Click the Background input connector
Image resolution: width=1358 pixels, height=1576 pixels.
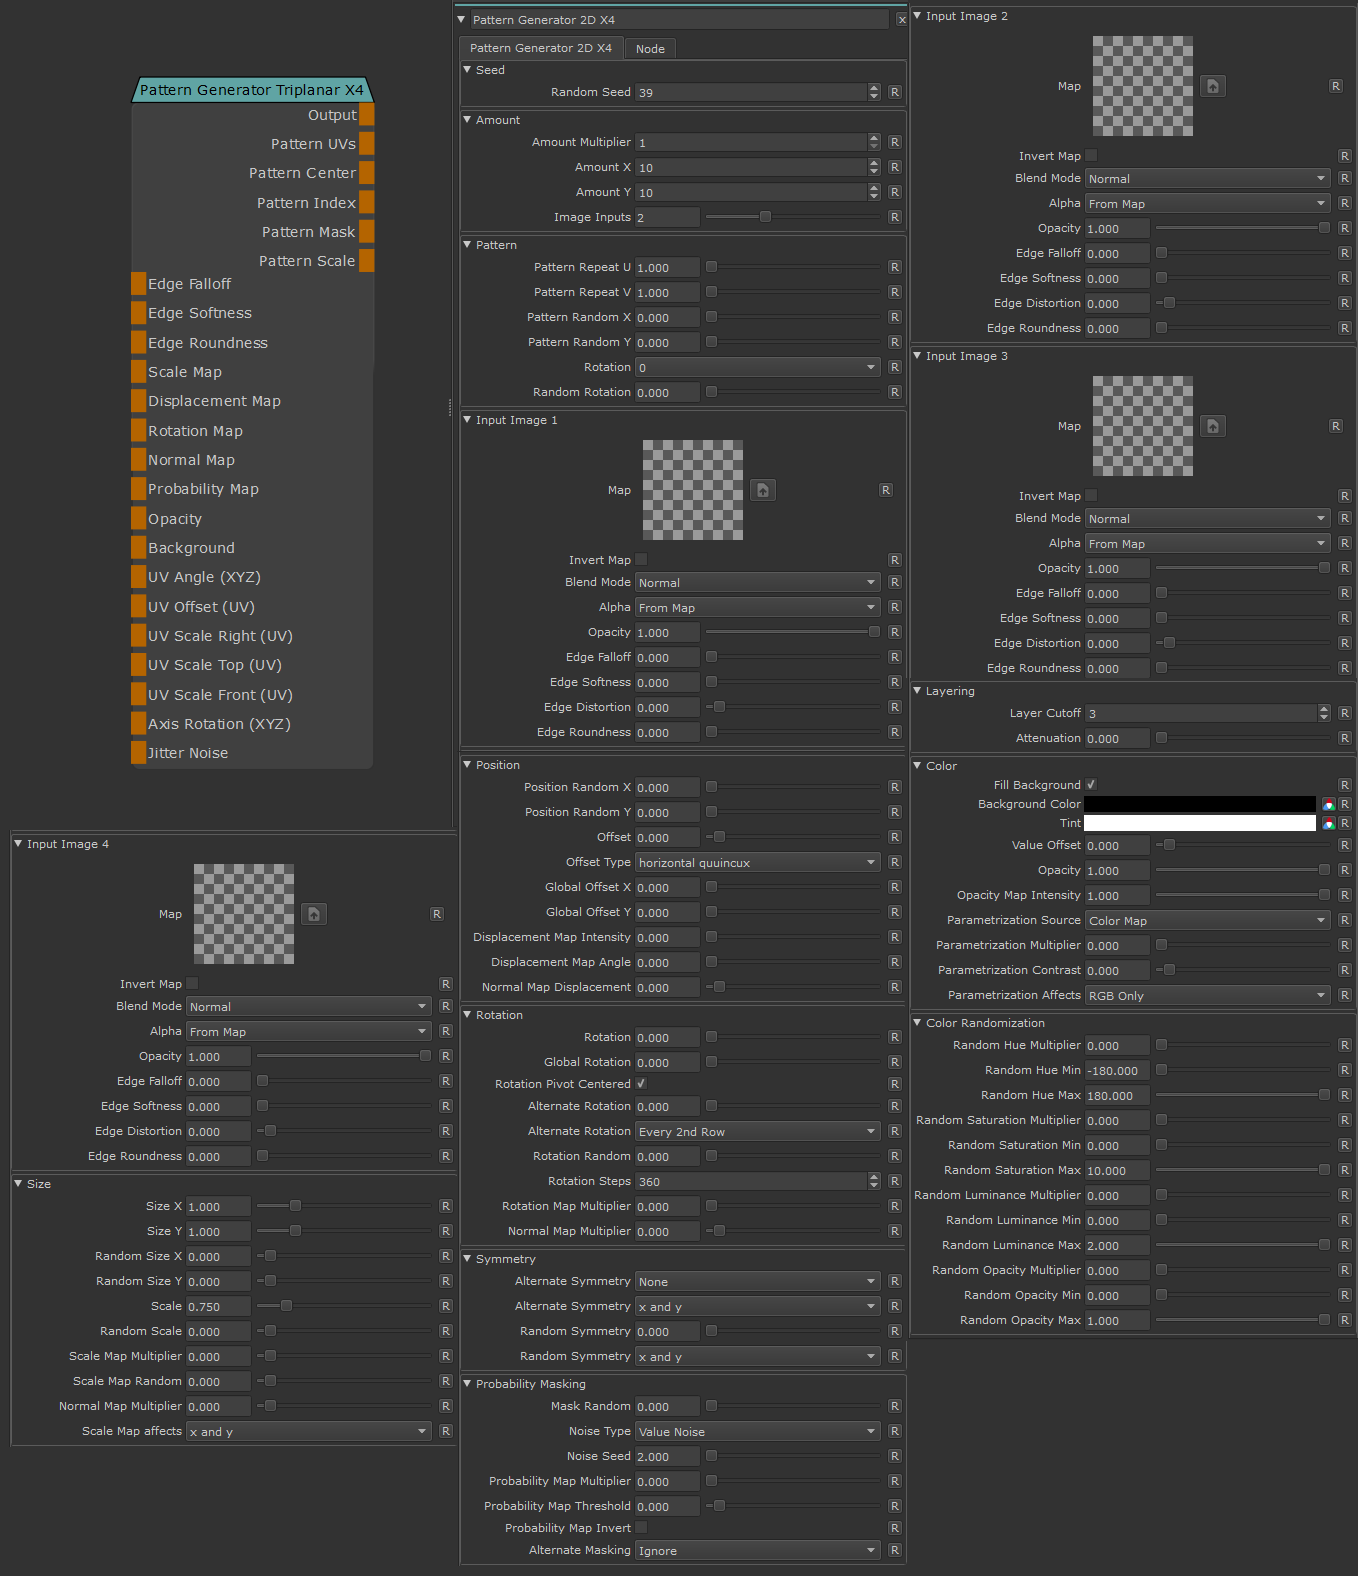[139, 548]
